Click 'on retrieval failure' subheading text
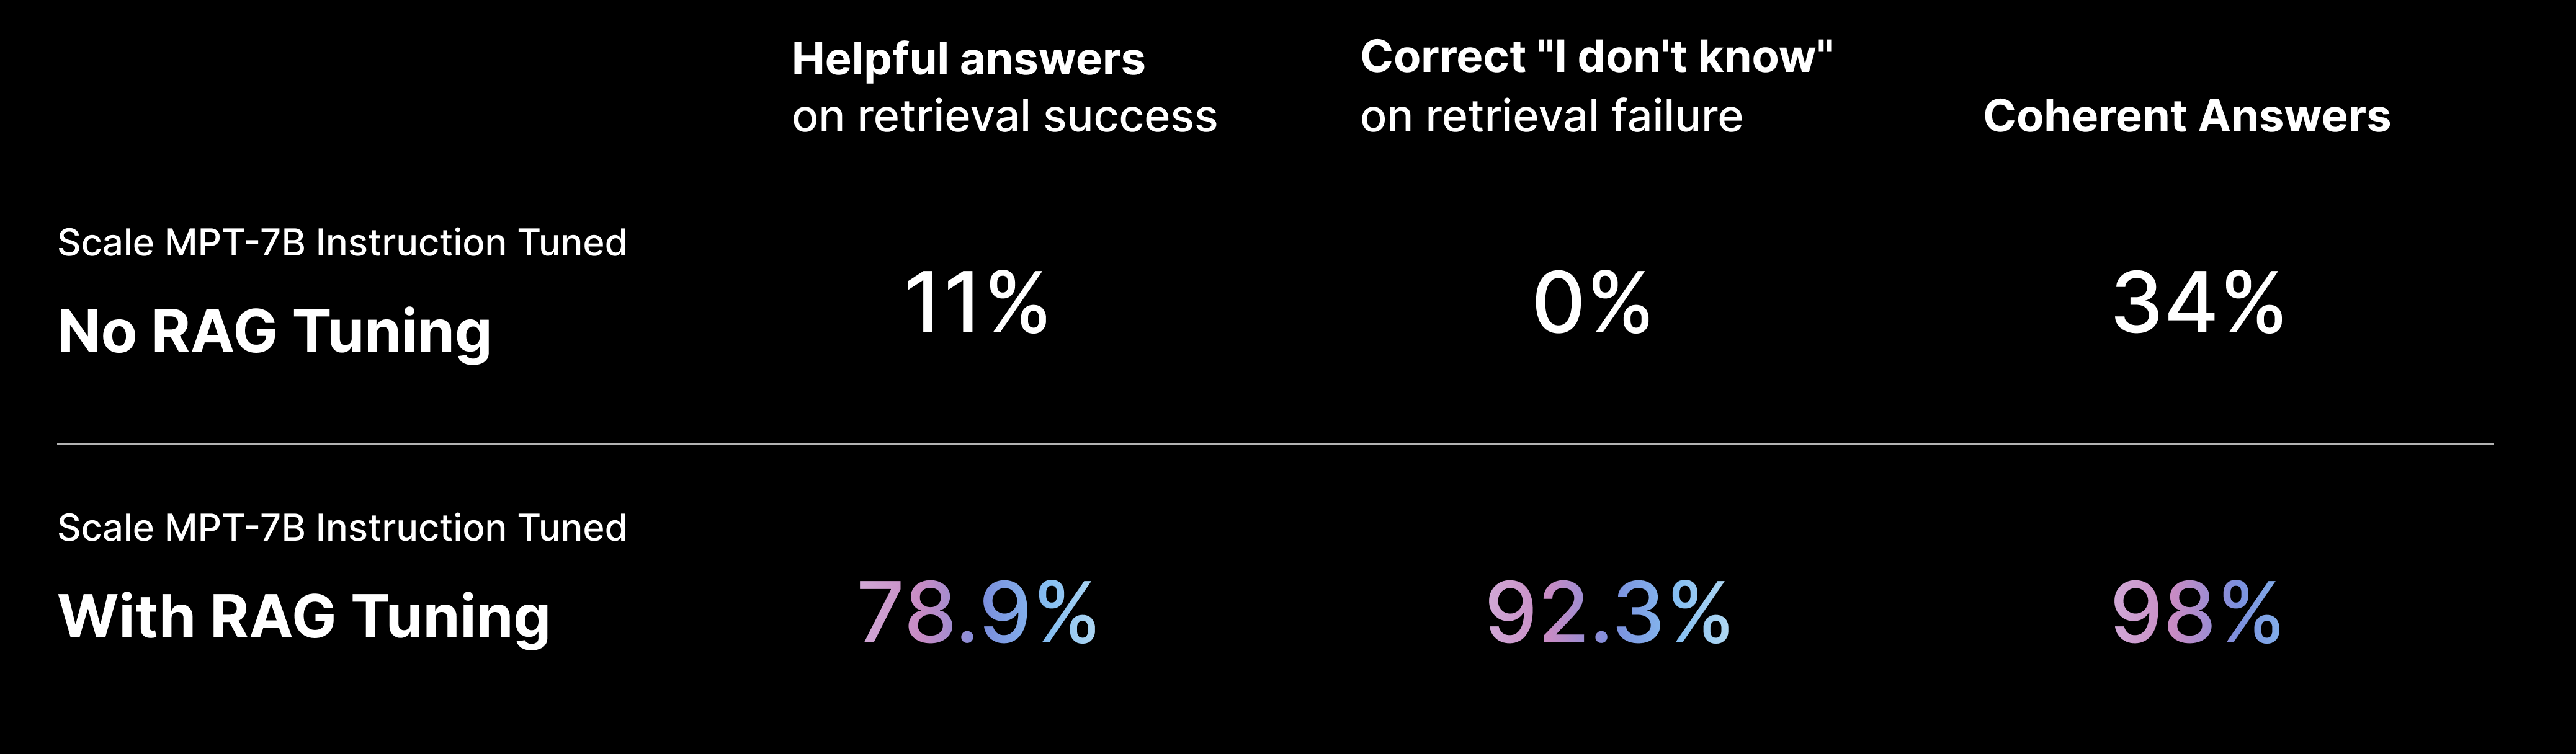The image size is (2576, 754). coord(1551,117)
